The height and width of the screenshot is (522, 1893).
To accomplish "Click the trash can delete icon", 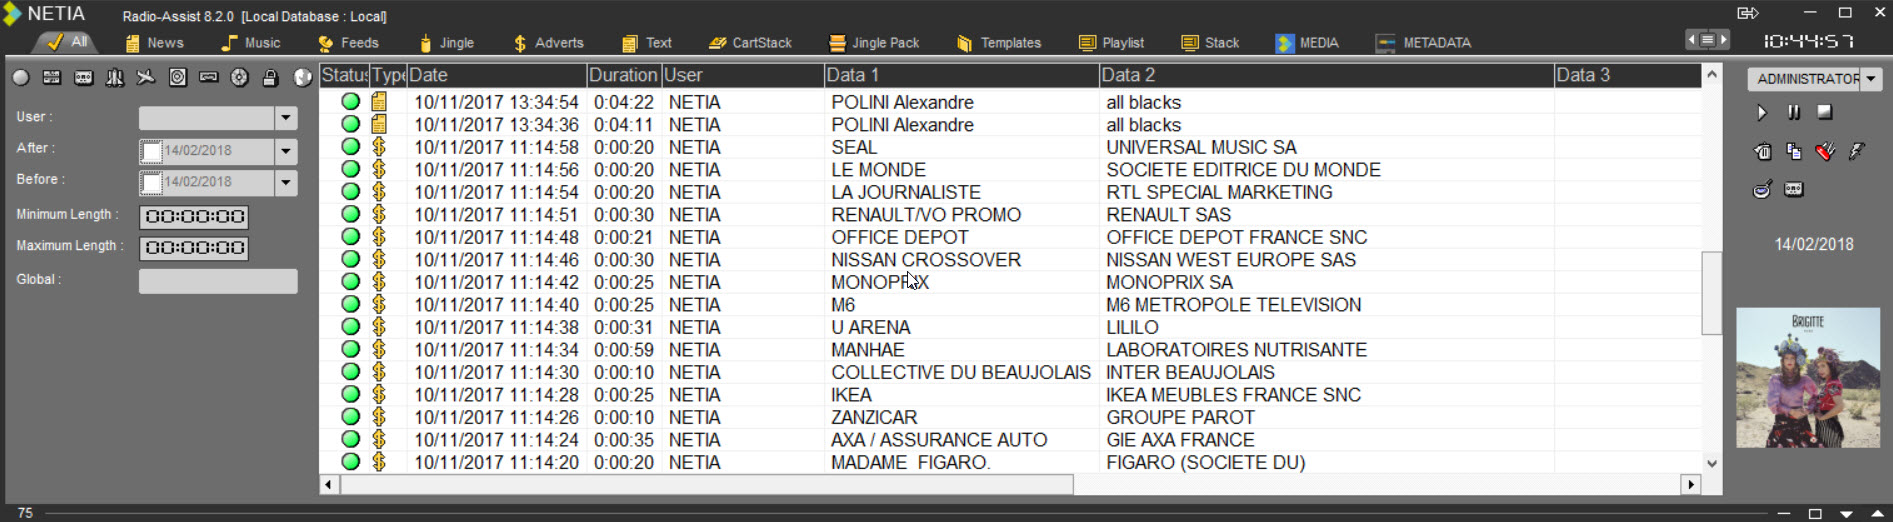I will (x=1762, y=152).
